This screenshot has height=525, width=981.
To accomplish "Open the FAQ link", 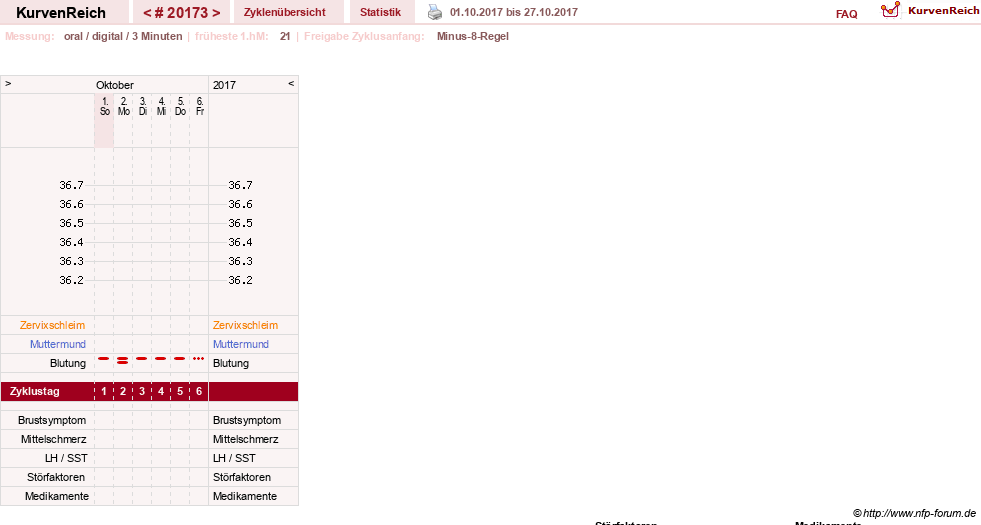I will point(846,14).
